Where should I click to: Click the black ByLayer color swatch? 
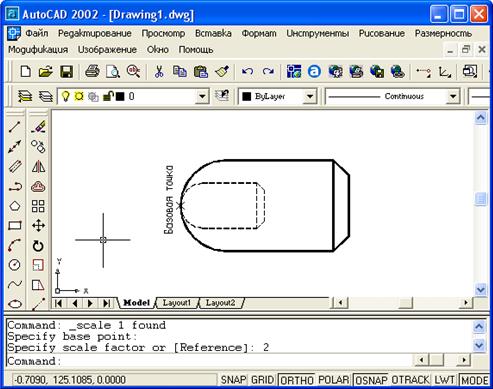coord(247,97)
